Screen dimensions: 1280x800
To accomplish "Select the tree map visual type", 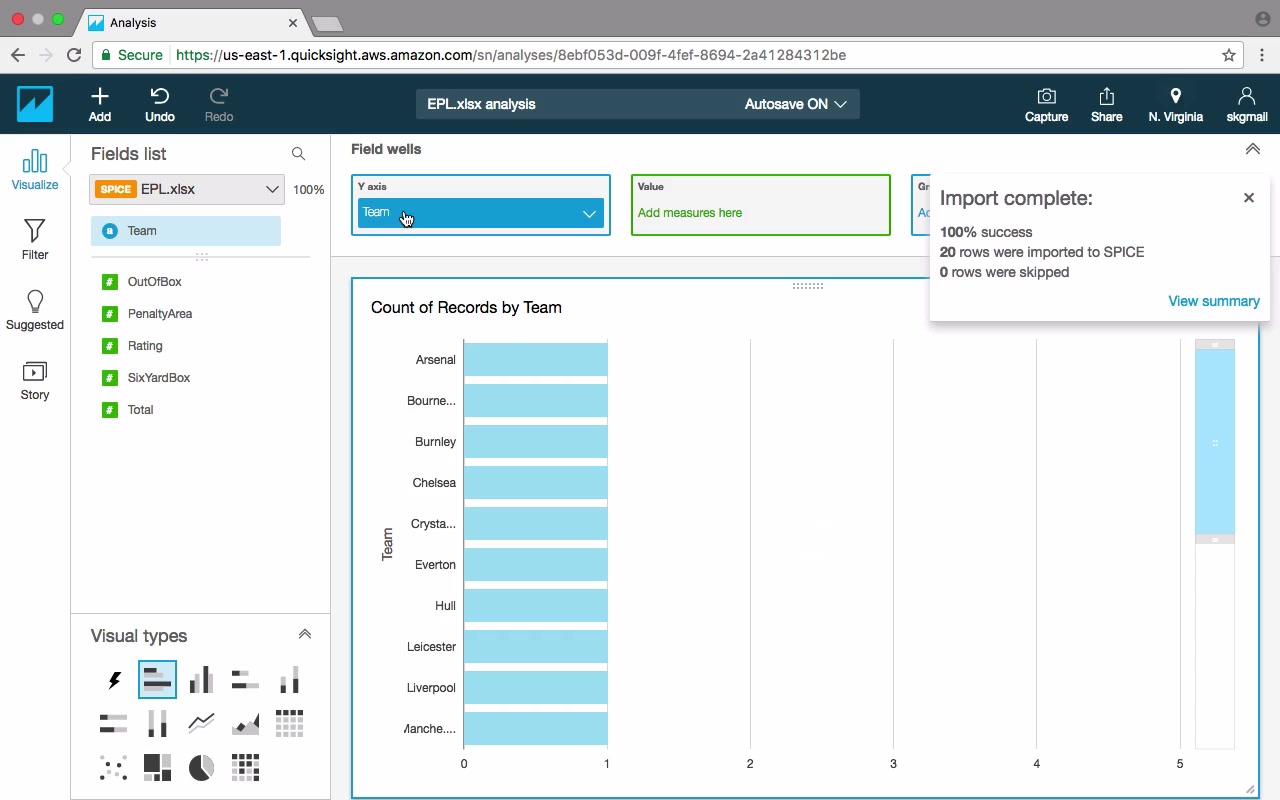I will (157, 767).
